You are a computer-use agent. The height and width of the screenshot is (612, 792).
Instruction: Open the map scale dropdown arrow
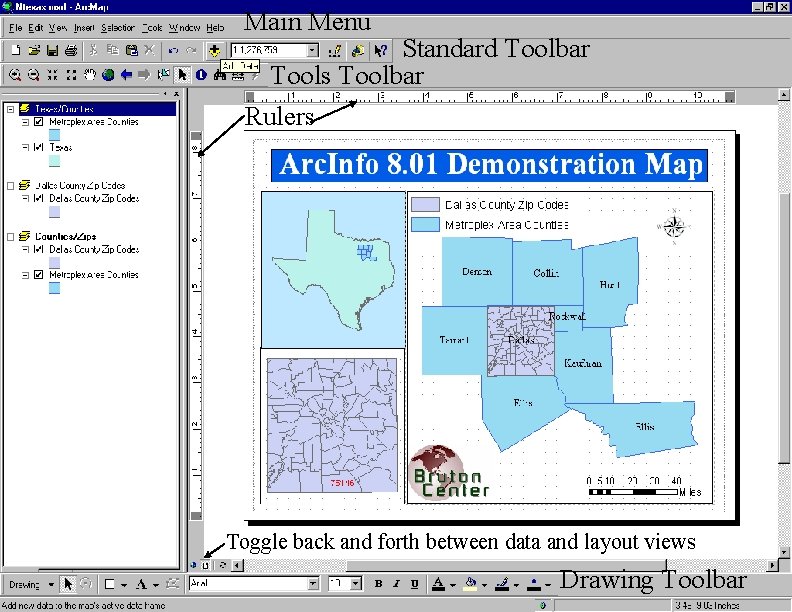coord(313,50)
